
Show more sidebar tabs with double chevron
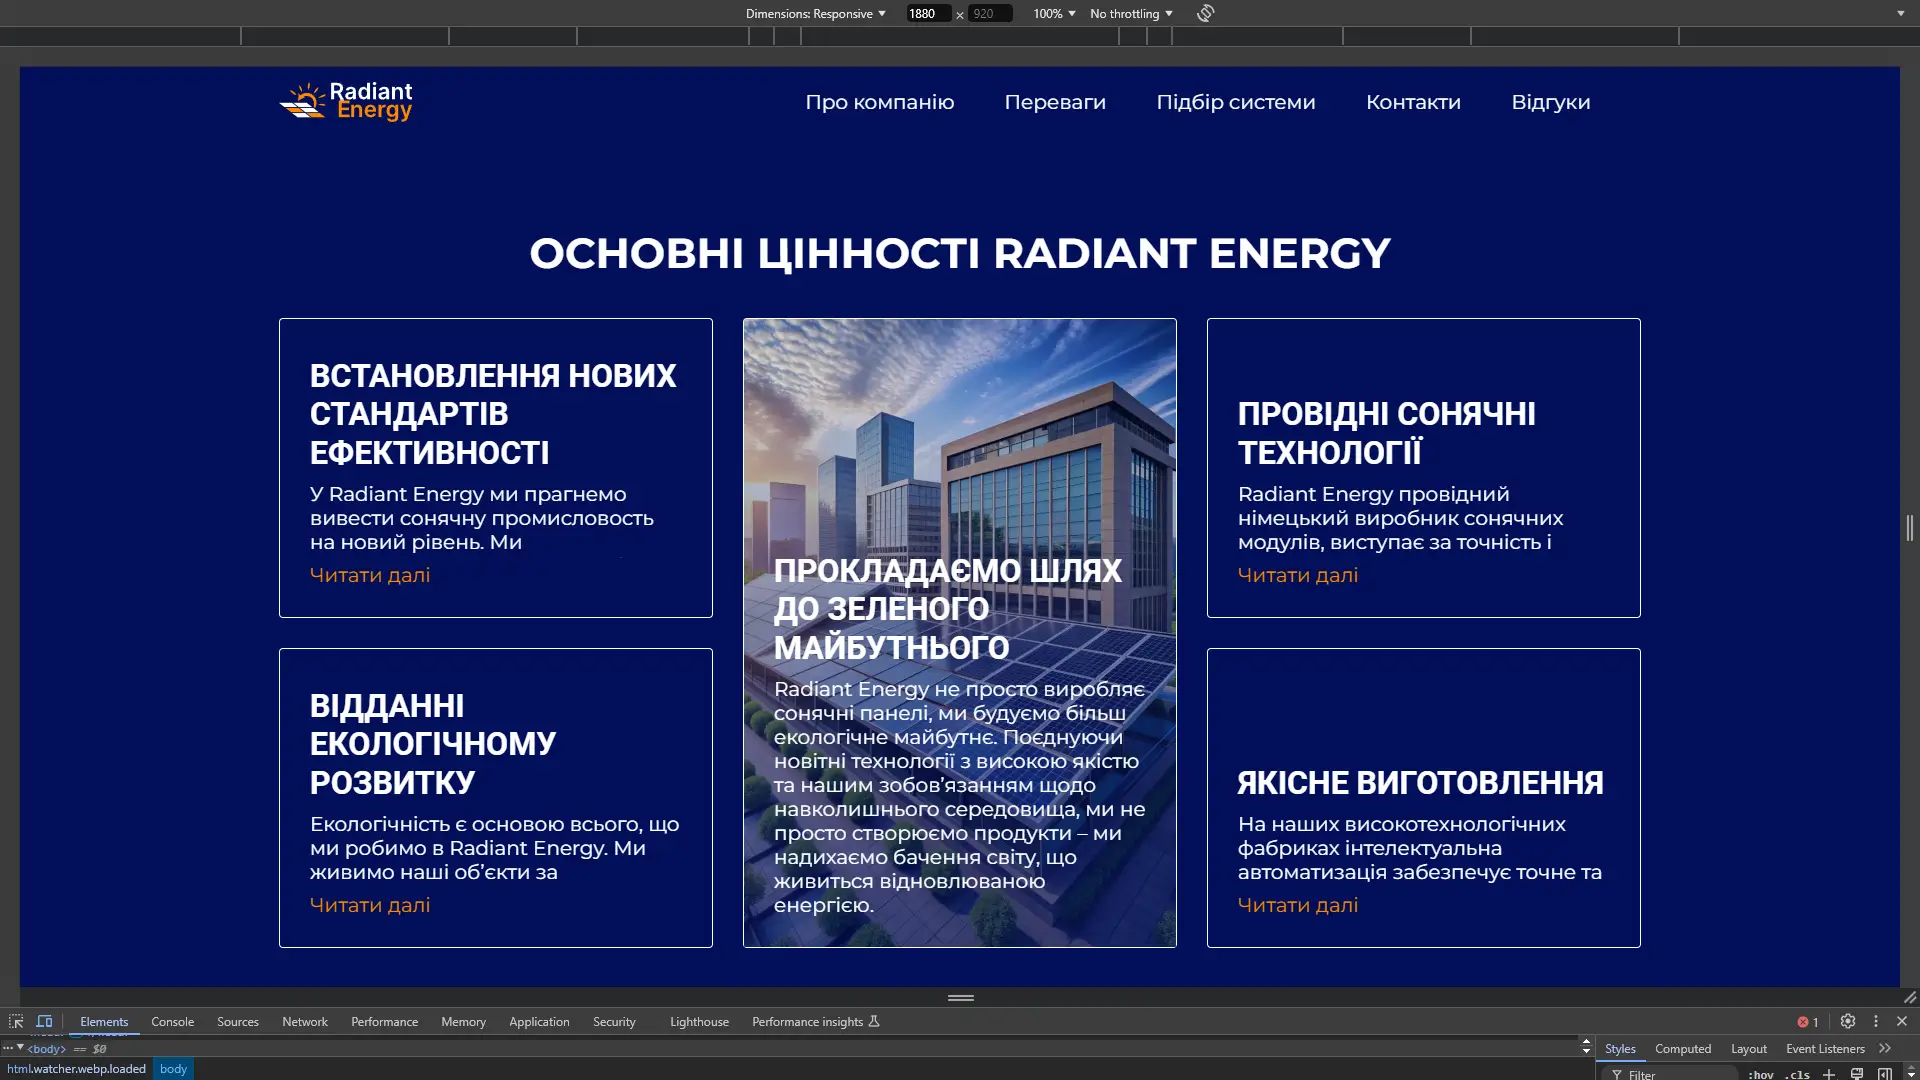[x=1885, y=1048]
